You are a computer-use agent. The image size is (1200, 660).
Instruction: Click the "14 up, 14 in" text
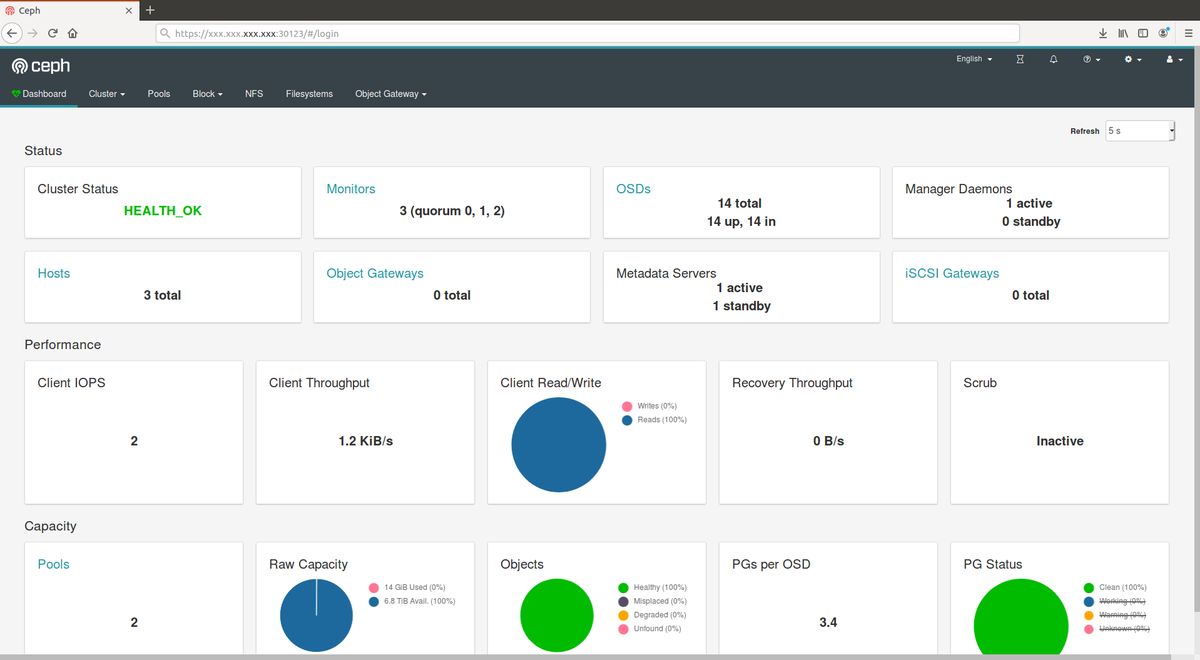(x=741, y=221)
